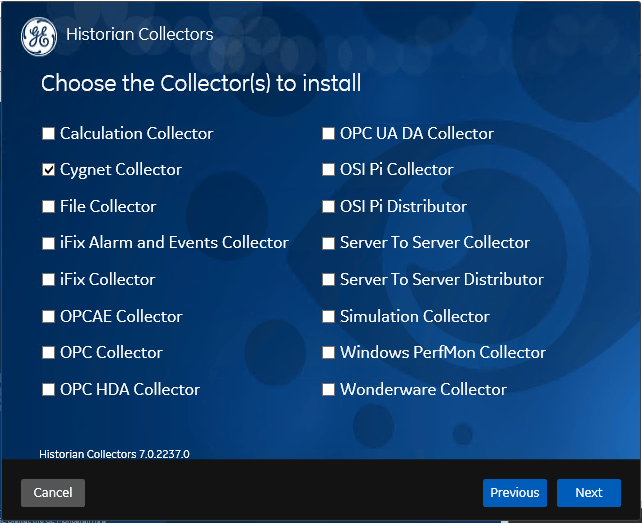Select the OPC HDA Collector checkbox
The width and height of the screenshot is (642, 523).
click(x=48, y=389)
